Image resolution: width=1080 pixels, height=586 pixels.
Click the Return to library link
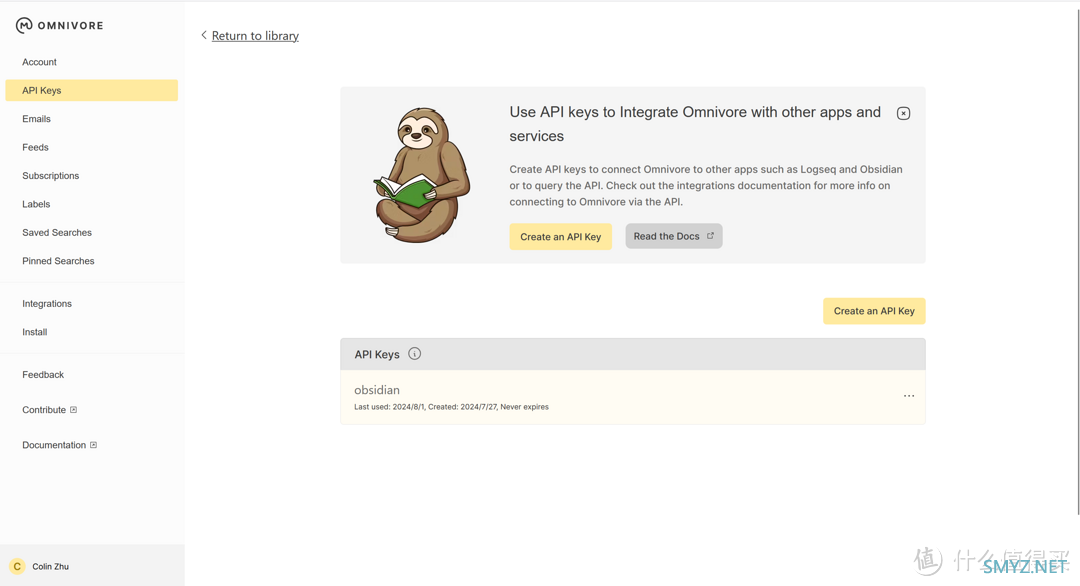point(255,36)
